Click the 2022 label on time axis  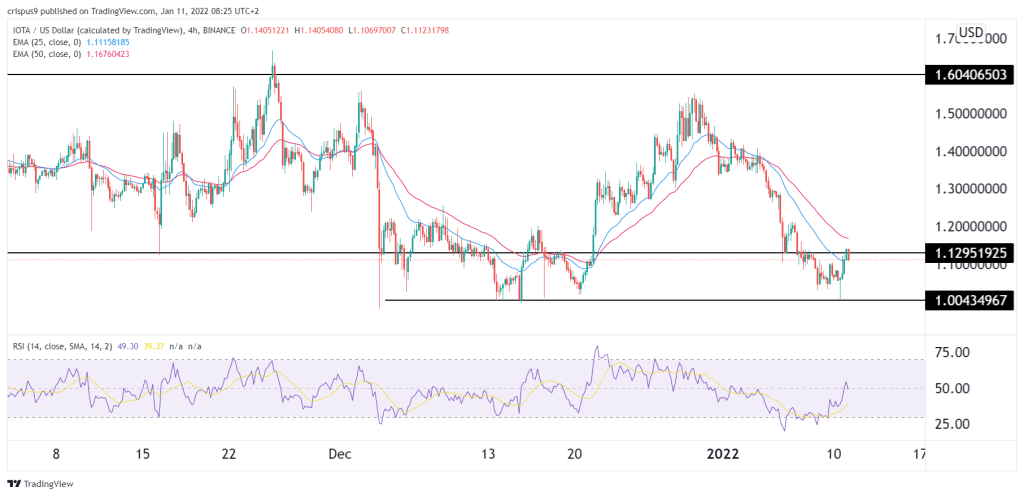722,454
